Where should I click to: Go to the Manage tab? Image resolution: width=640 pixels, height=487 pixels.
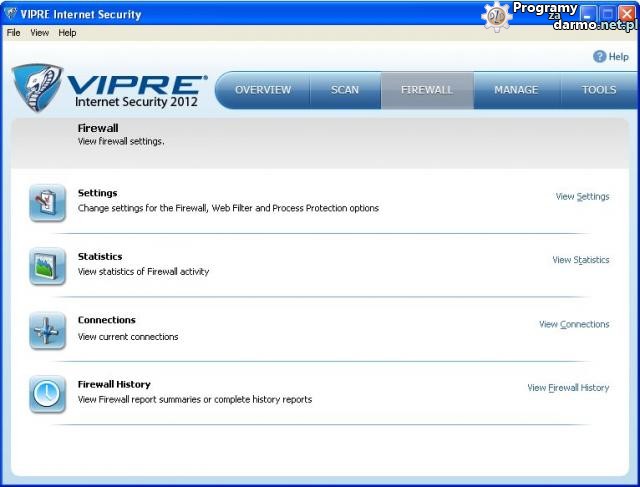click(x=516, y=90)
